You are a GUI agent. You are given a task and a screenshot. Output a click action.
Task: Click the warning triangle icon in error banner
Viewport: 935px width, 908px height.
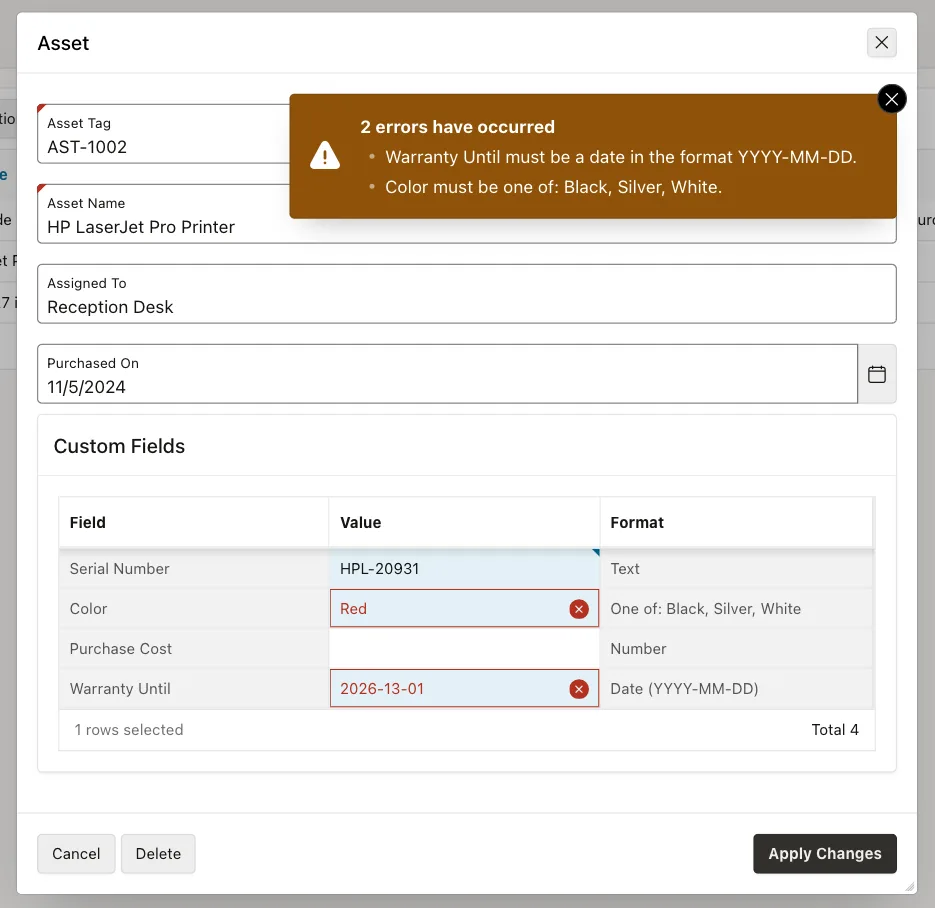[x=325, y=156]
